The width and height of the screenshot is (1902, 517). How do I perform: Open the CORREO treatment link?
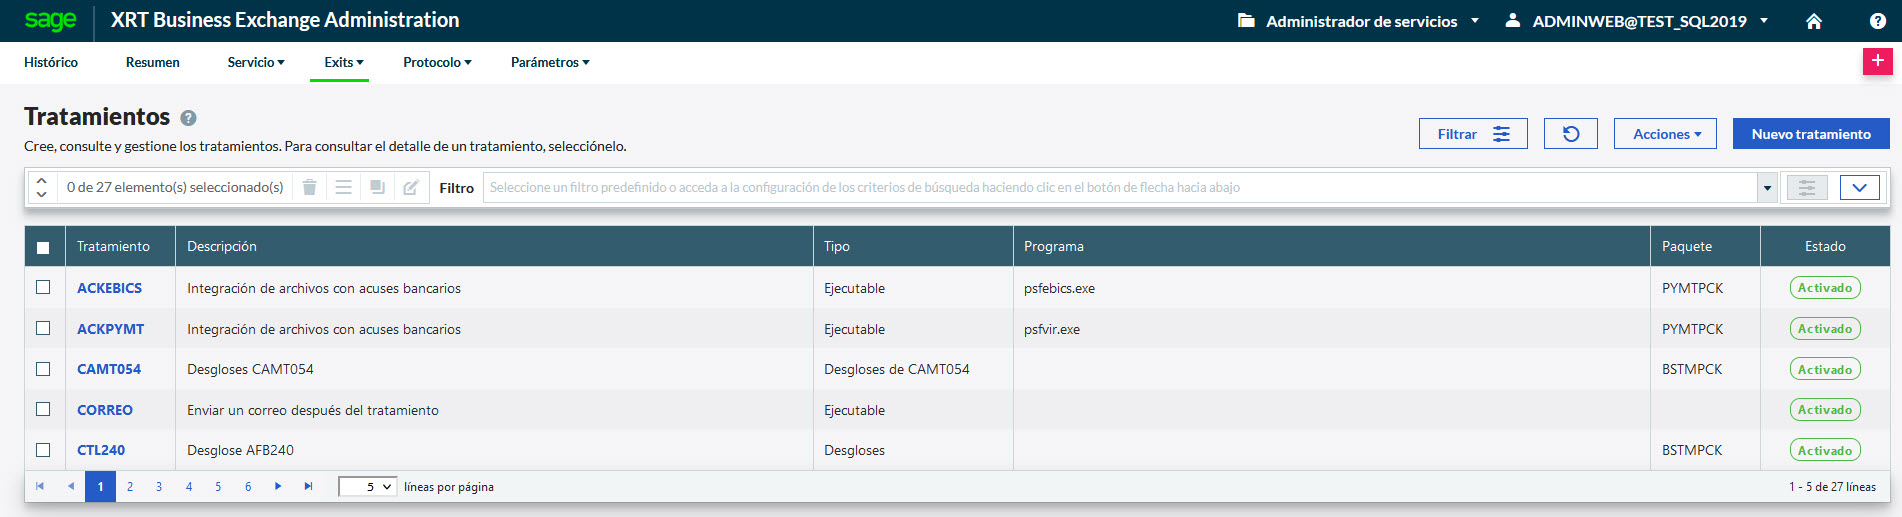click(x=105, y=410)
